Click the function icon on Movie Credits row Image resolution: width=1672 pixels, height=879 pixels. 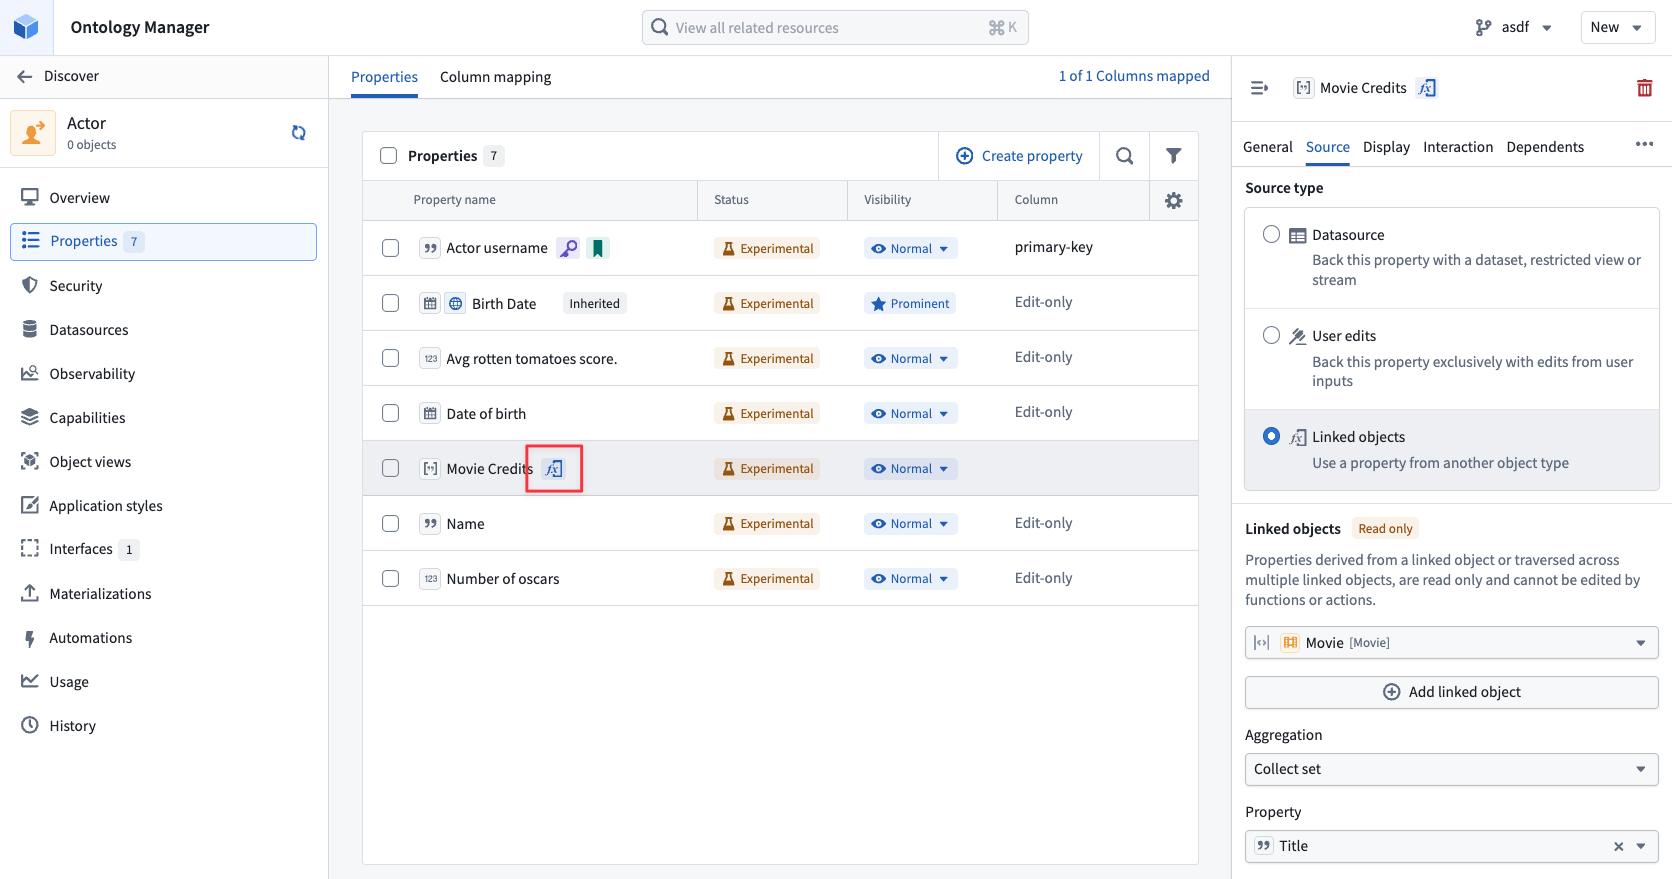point(554,469)
